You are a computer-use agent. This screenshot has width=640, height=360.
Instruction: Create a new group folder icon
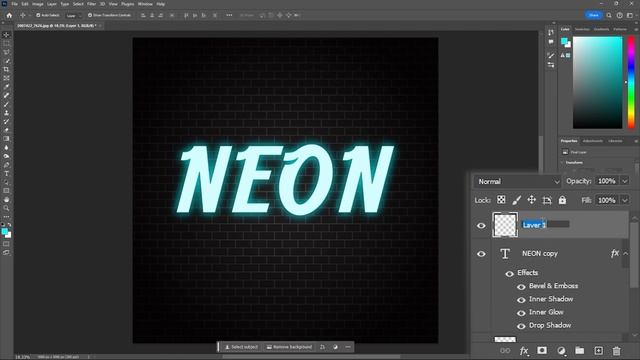(580, 351)
